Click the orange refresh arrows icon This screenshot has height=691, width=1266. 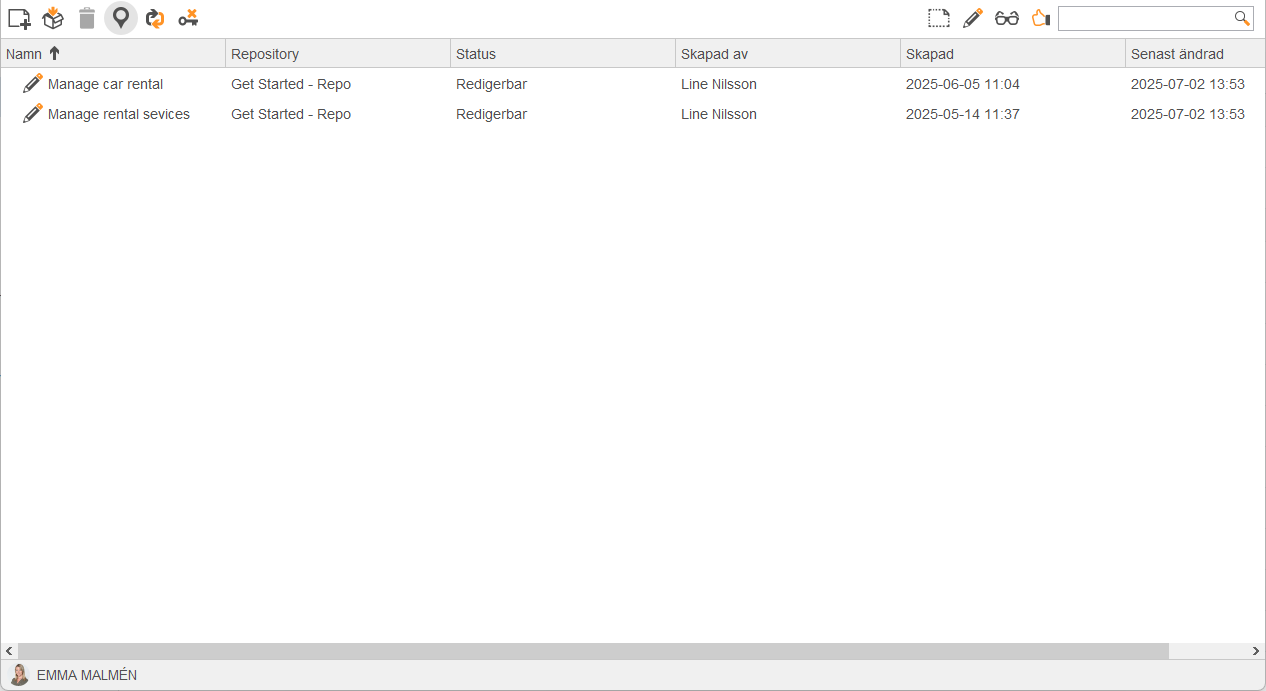click(155, 18)
